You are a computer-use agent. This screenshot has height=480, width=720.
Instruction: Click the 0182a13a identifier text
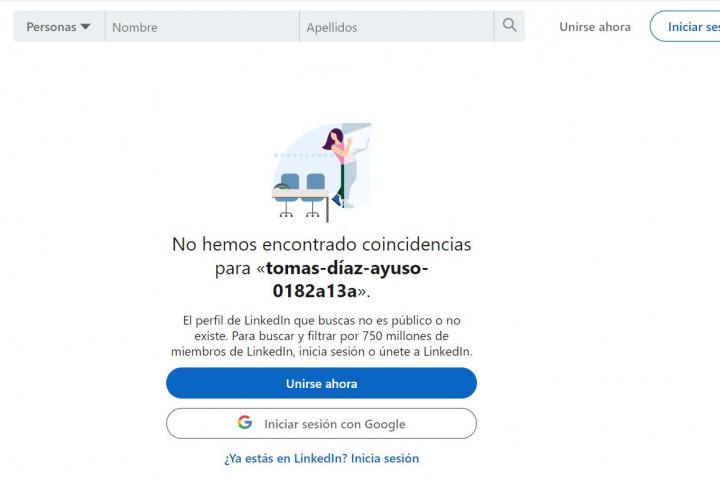tap(315, 291)
